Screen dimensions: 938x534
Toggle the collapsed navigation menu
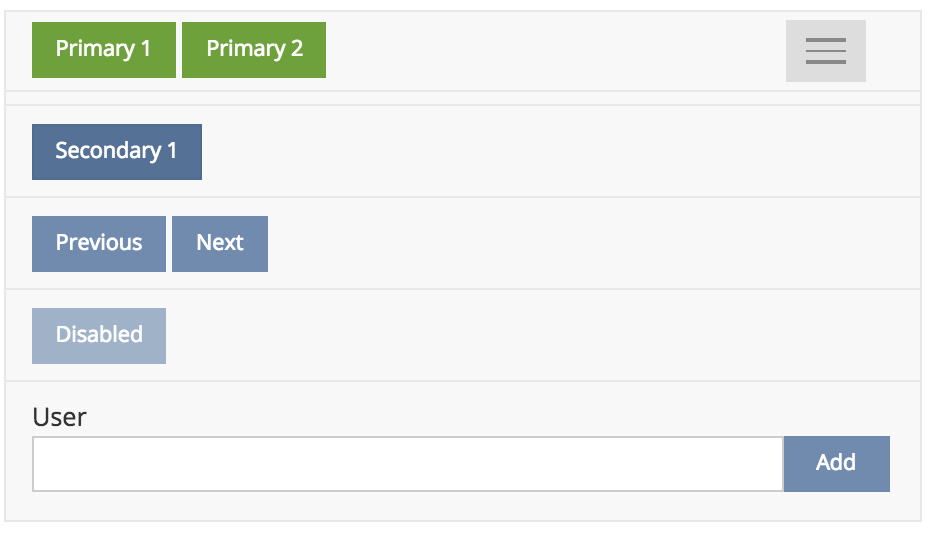[x=825, y=51]
